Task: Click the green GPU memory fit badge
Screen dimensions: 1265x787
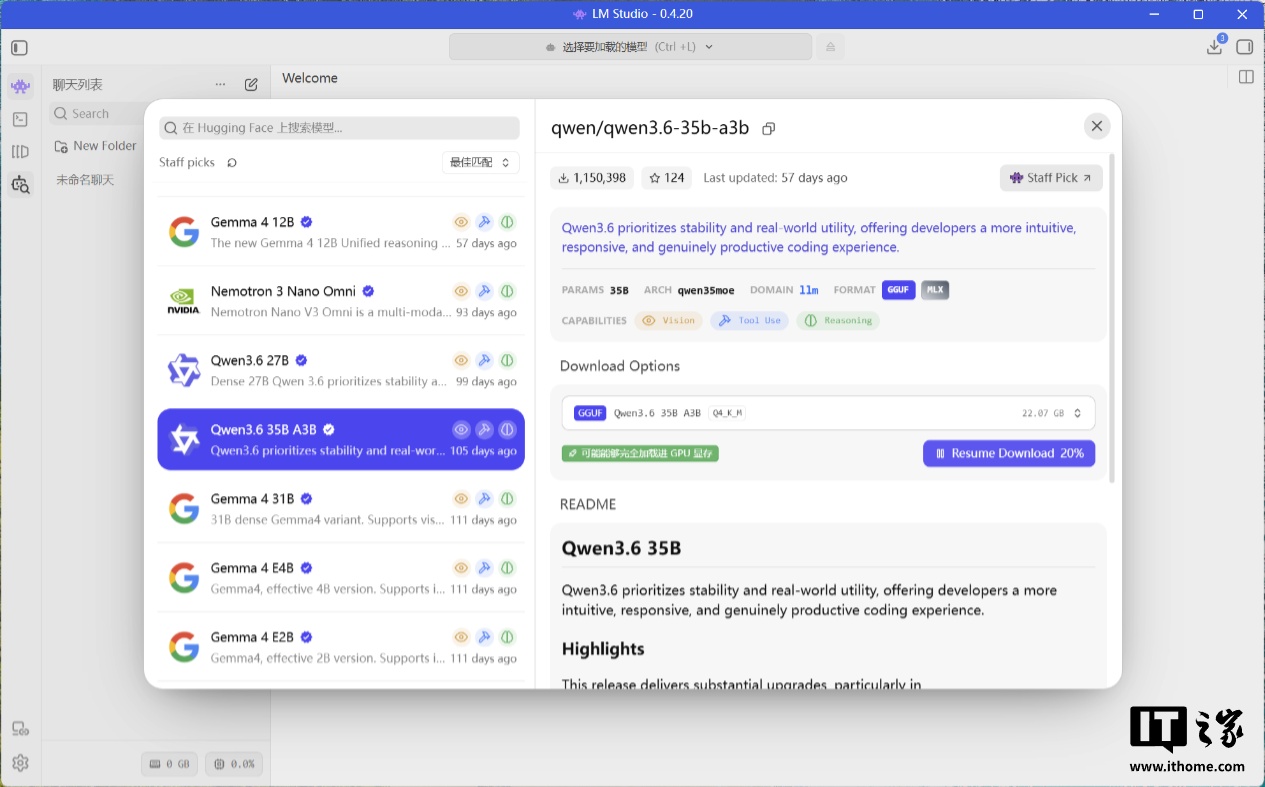Action: pyautogui.click(x=640, y=454)
